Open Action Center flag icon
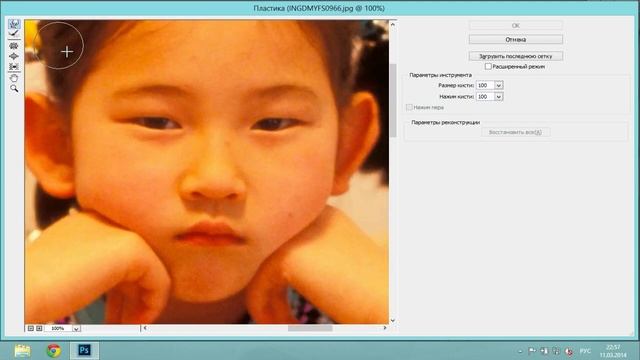Image resolution: width=640 pixels, height=360 pixels. click(x=532, y=351)
